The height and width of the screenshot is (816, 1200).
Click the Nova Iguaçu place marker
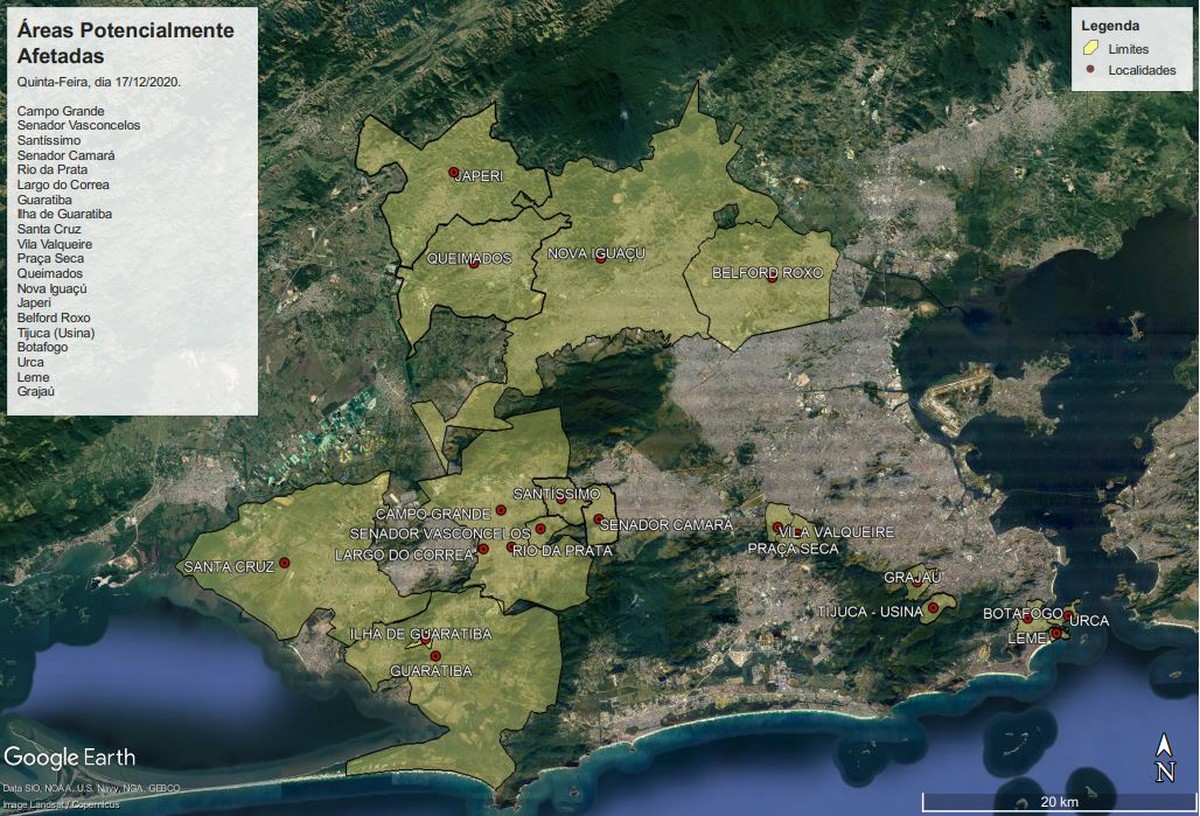pyautogui.click(x=600, y=257)
